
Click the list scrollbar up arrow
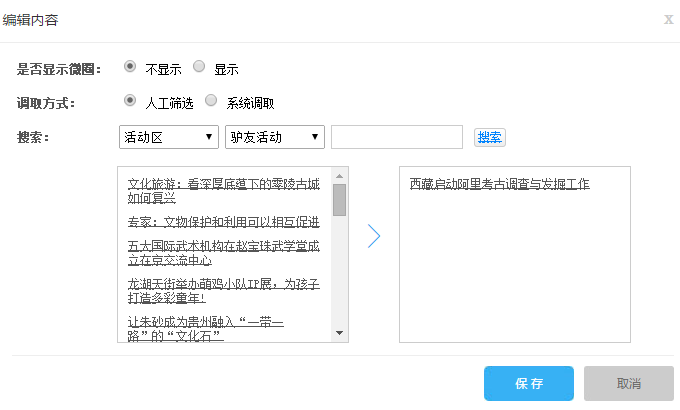340,176
